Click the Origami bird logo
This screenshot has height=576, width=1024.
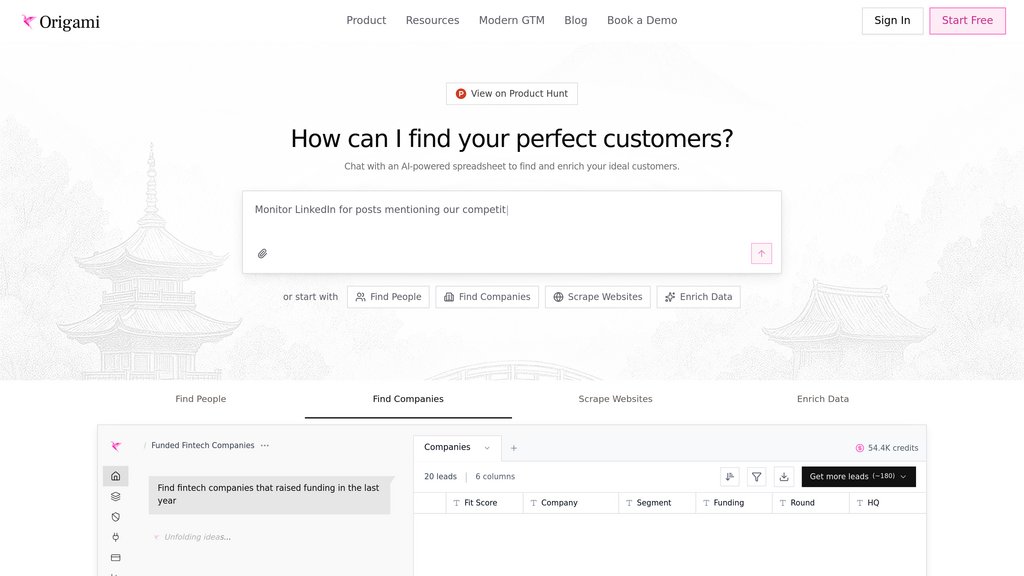(29, 21)
